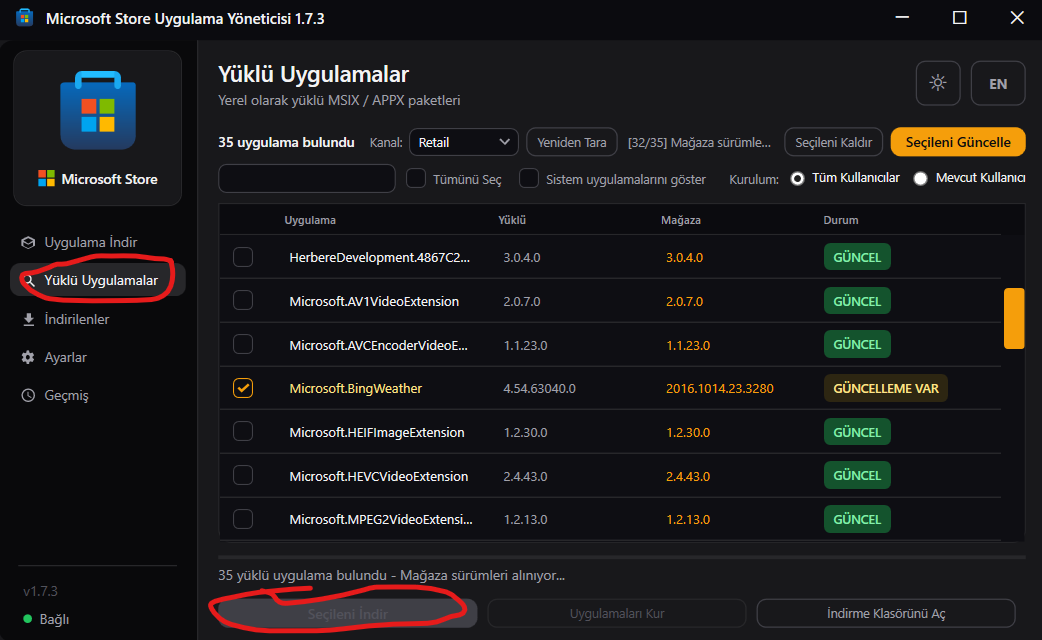Click the Microsoft.HEIFImageExtension name
Screen dimensions: 1042x640
(x=377, y=432)
